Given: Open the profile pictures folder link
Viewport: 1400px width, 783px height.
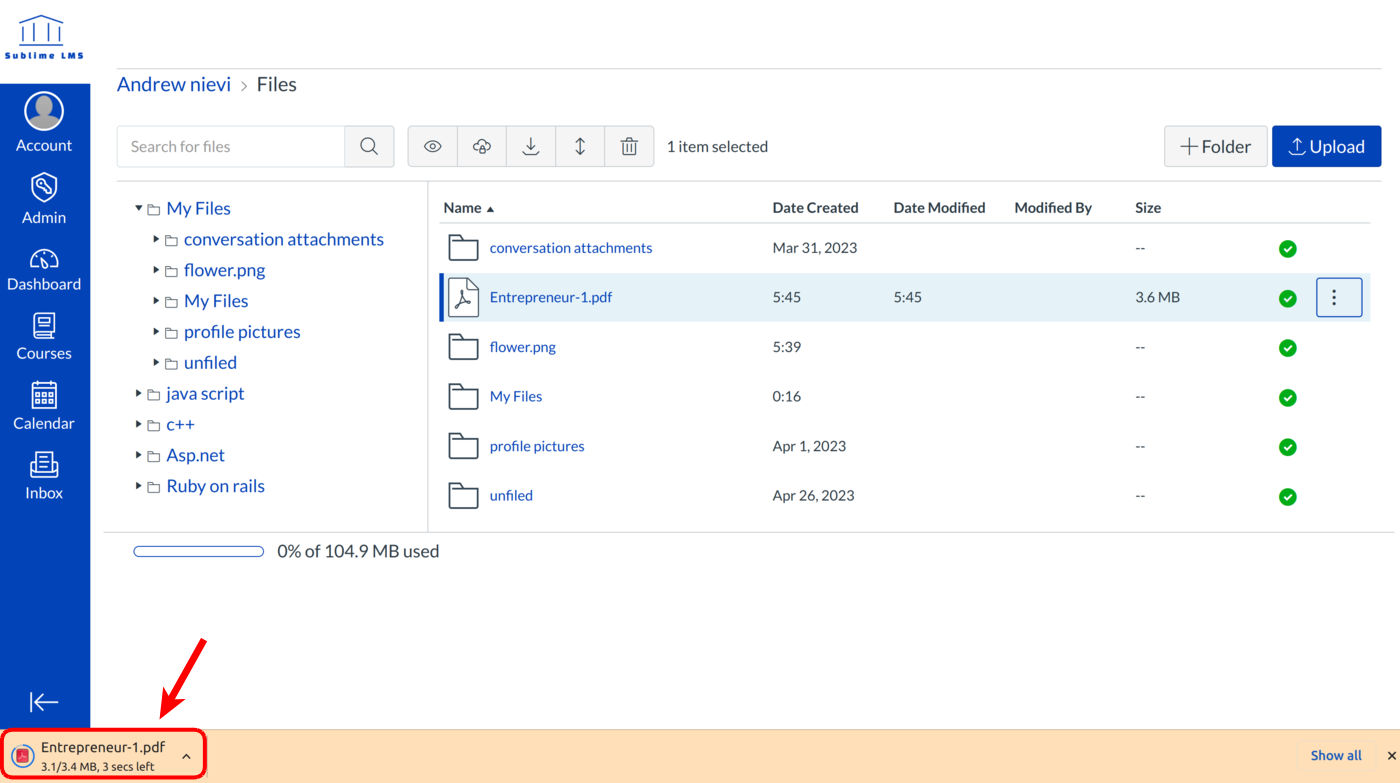Looking at the screenshot, I should pos(536,446).
